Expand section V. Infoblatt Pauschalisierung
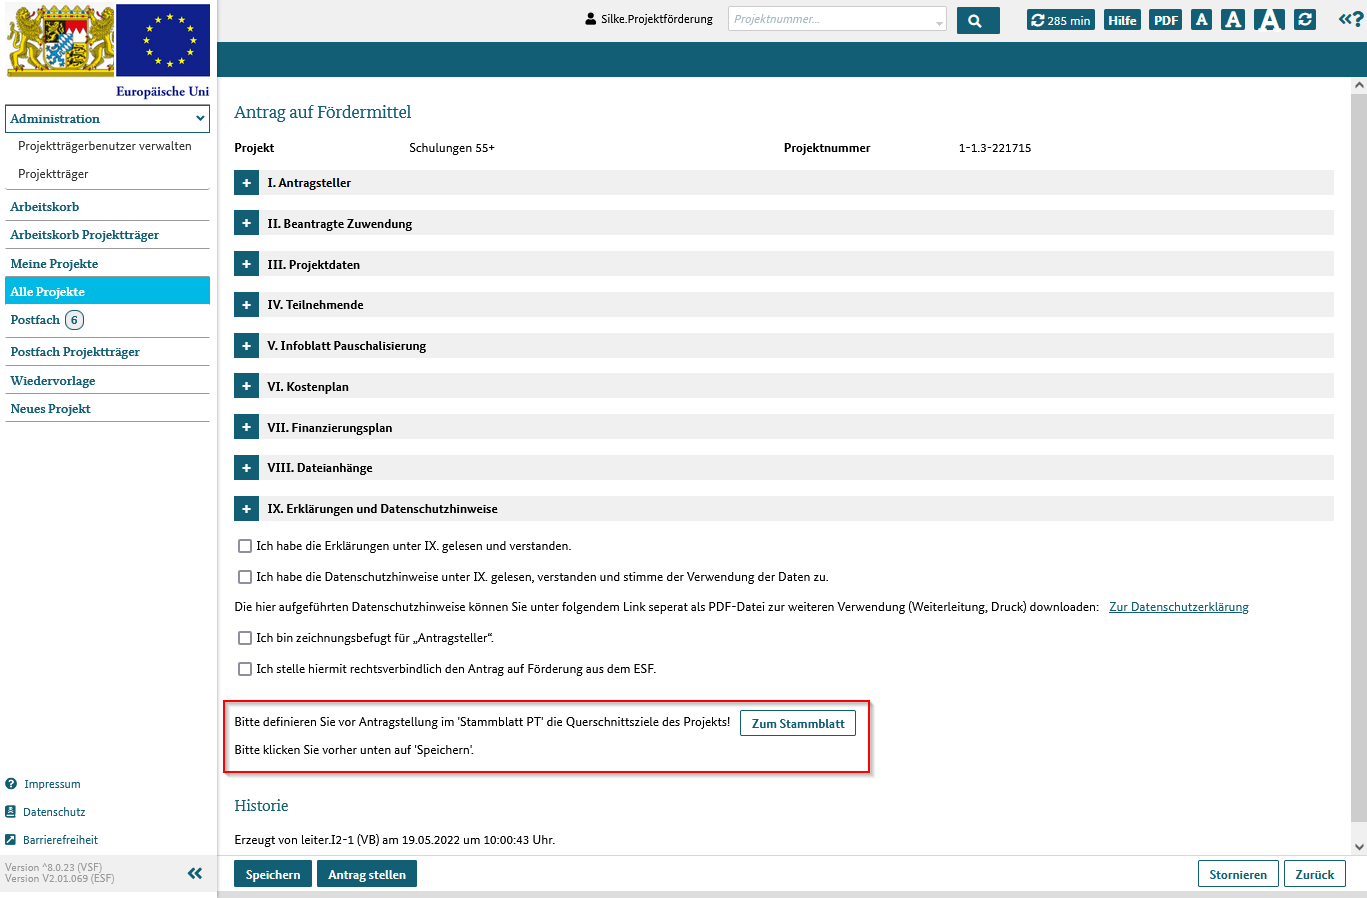 [x=246, y=346]
